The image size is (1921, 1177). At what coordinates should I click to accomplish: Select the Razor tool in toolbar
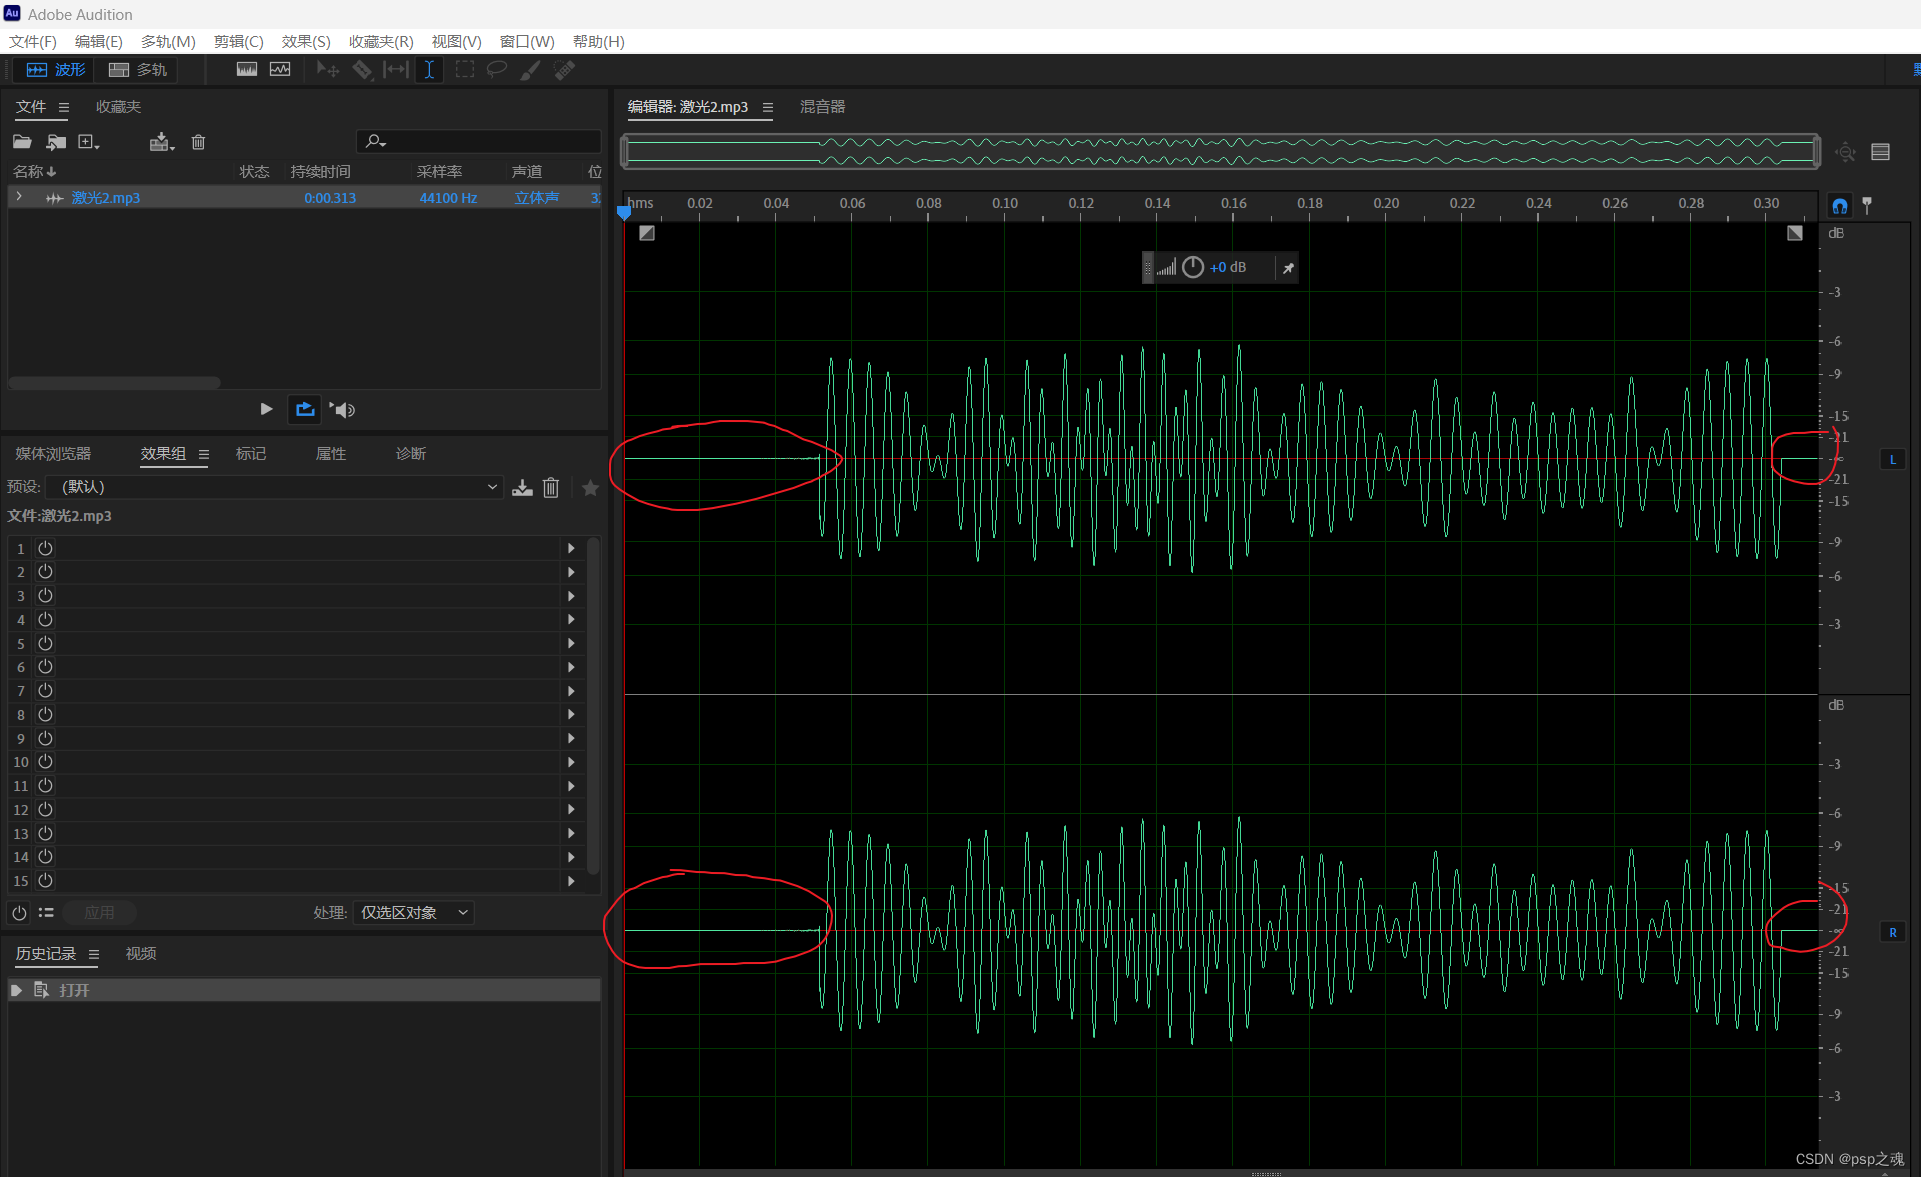click(x=362, y=70)
